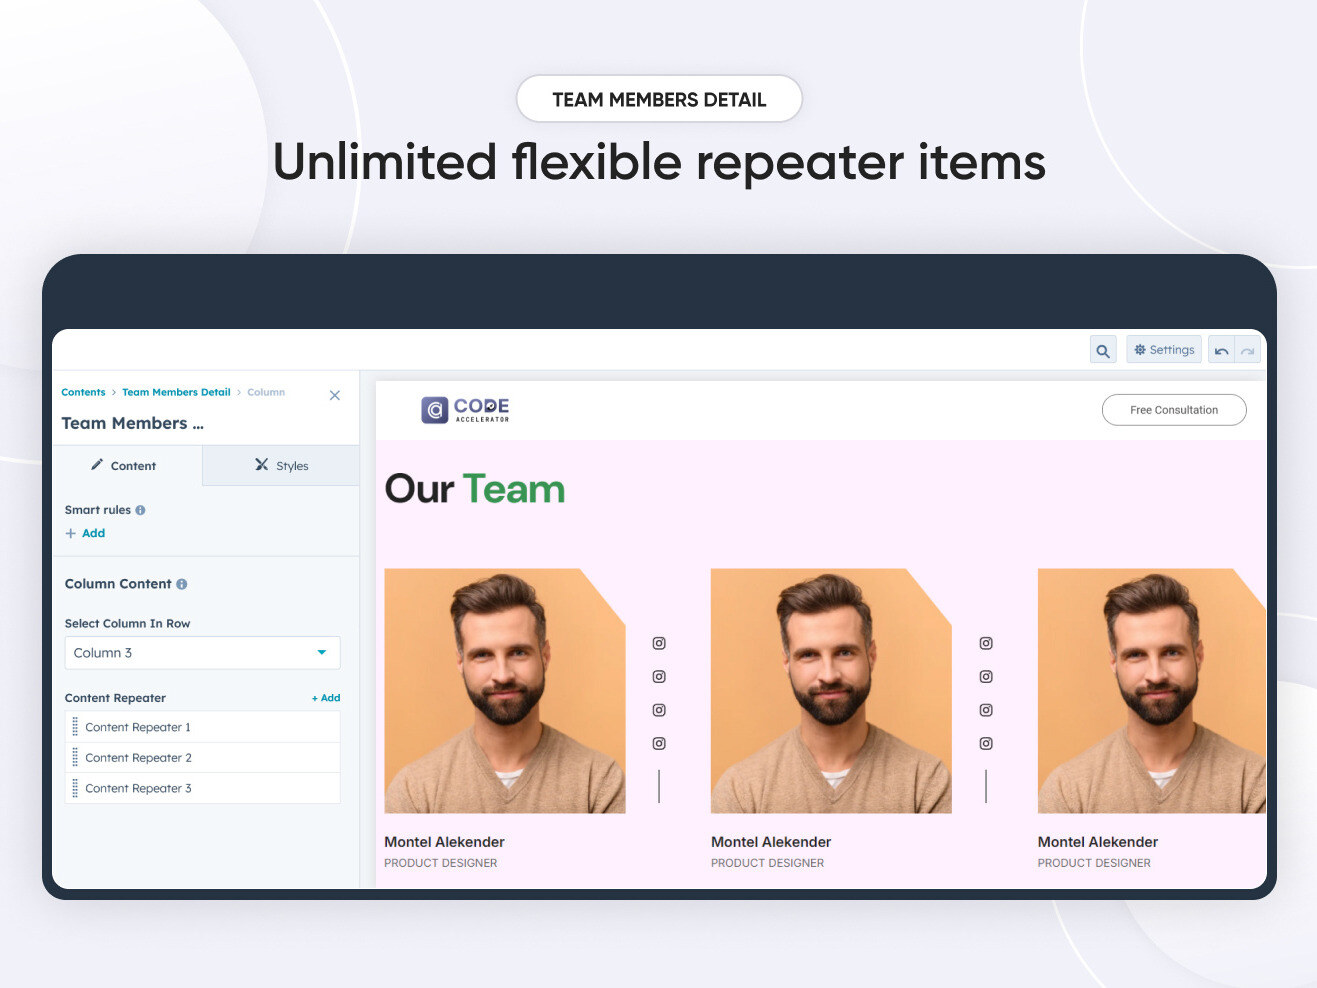Add a new Smart rule
The image size is (1317, 988).
[x=86, y=533]
